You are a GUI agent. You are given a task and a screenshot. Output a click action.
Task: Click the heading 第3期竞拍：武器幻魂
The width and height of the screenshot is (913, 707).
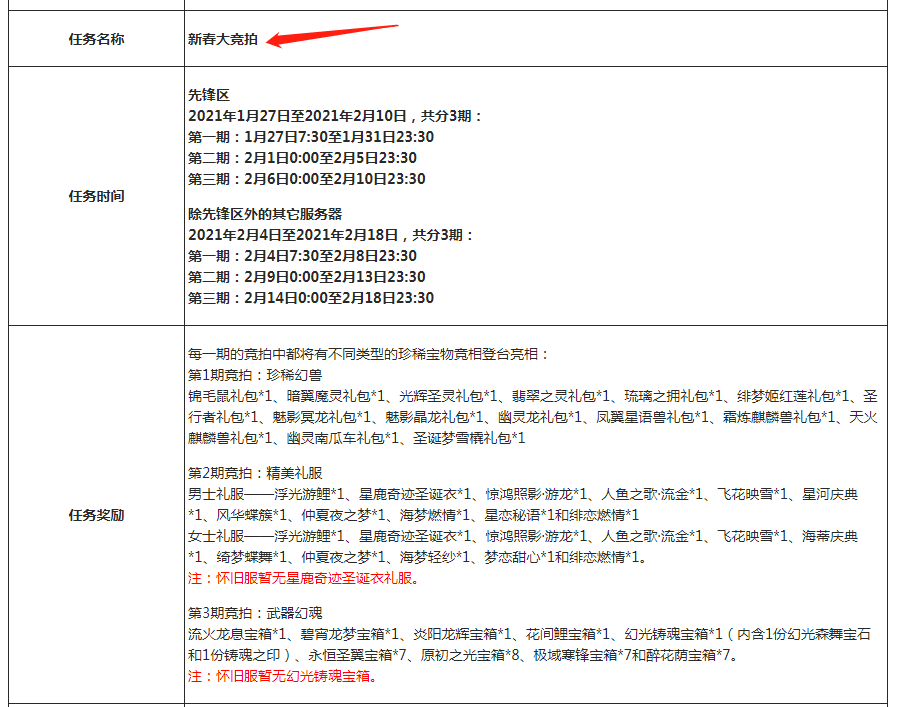(x=255, y=613)
